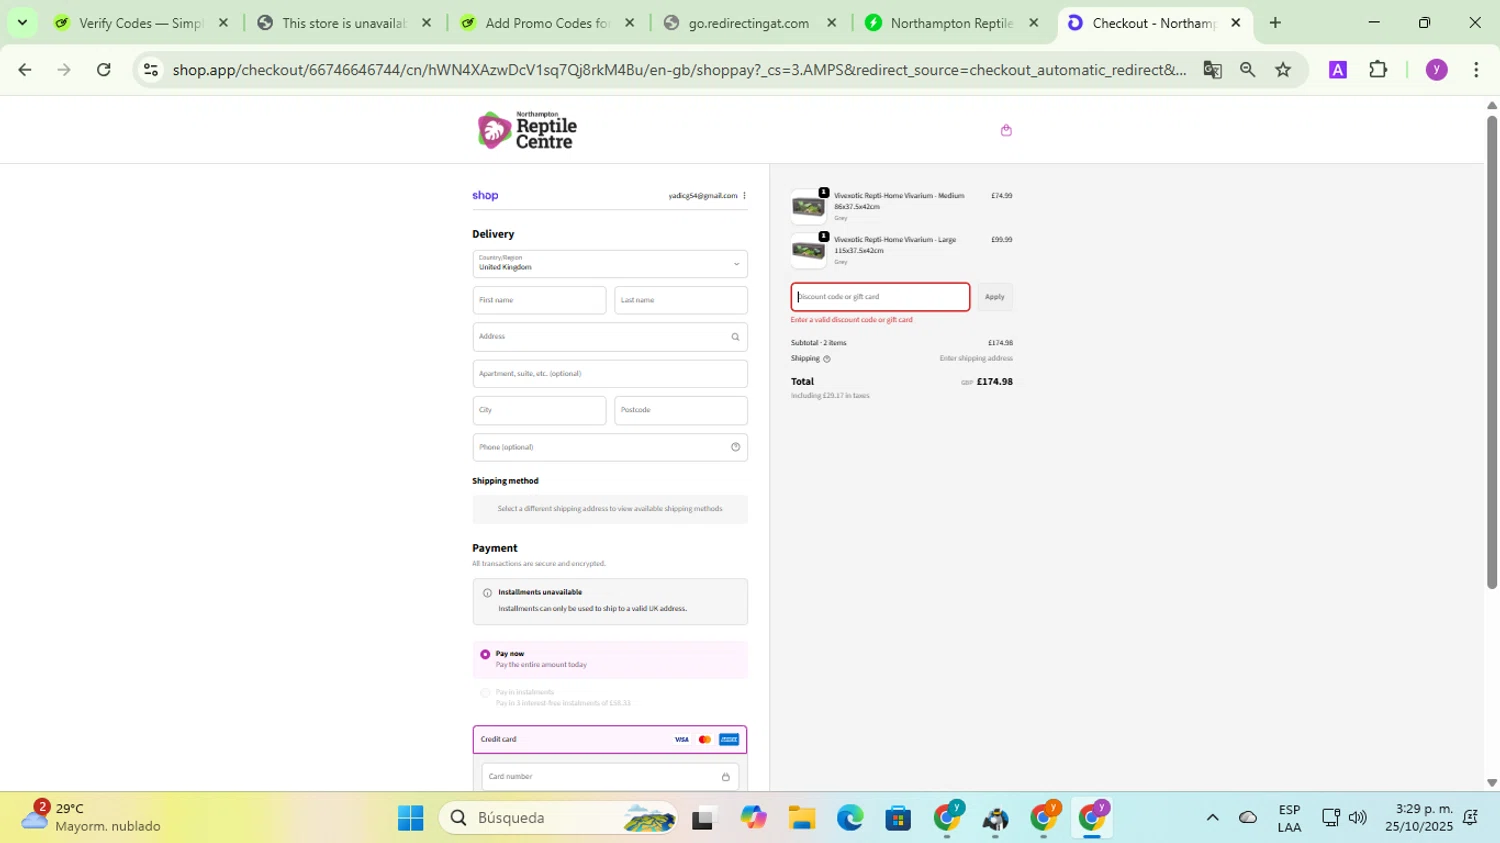
Task: Click the Apartment, suite optional field
Action: (610, 374)
